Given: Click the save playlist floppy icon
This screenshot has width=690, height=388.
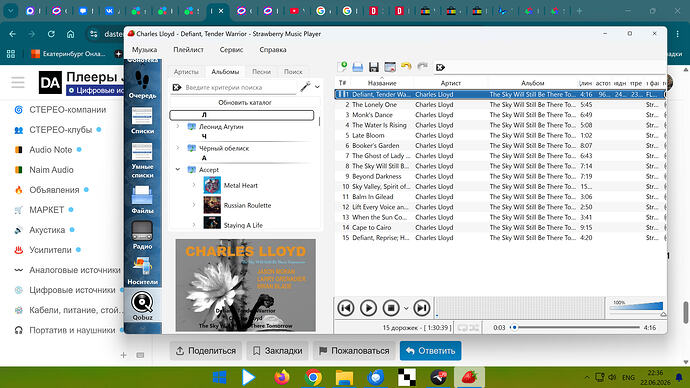Looking at the screenshot, I should (374, 67).
